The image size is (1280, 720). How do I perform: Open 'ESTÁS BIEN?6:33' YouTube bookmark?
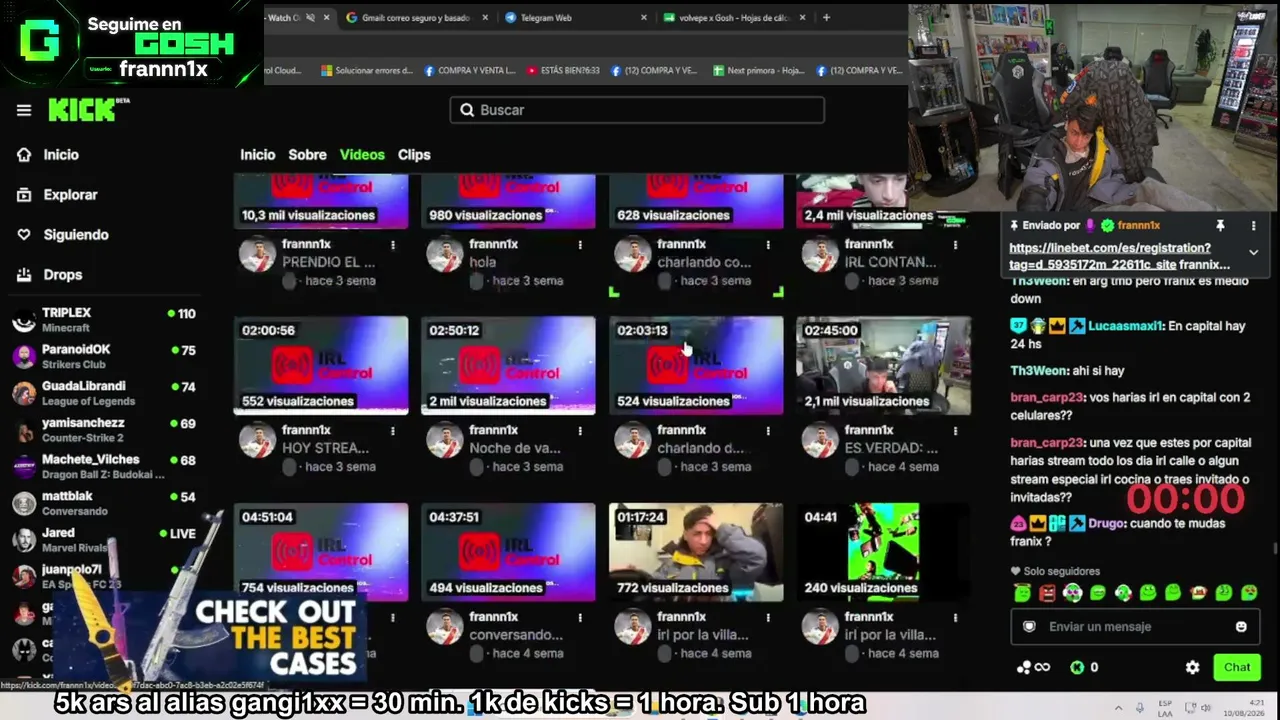coord(563,71)
